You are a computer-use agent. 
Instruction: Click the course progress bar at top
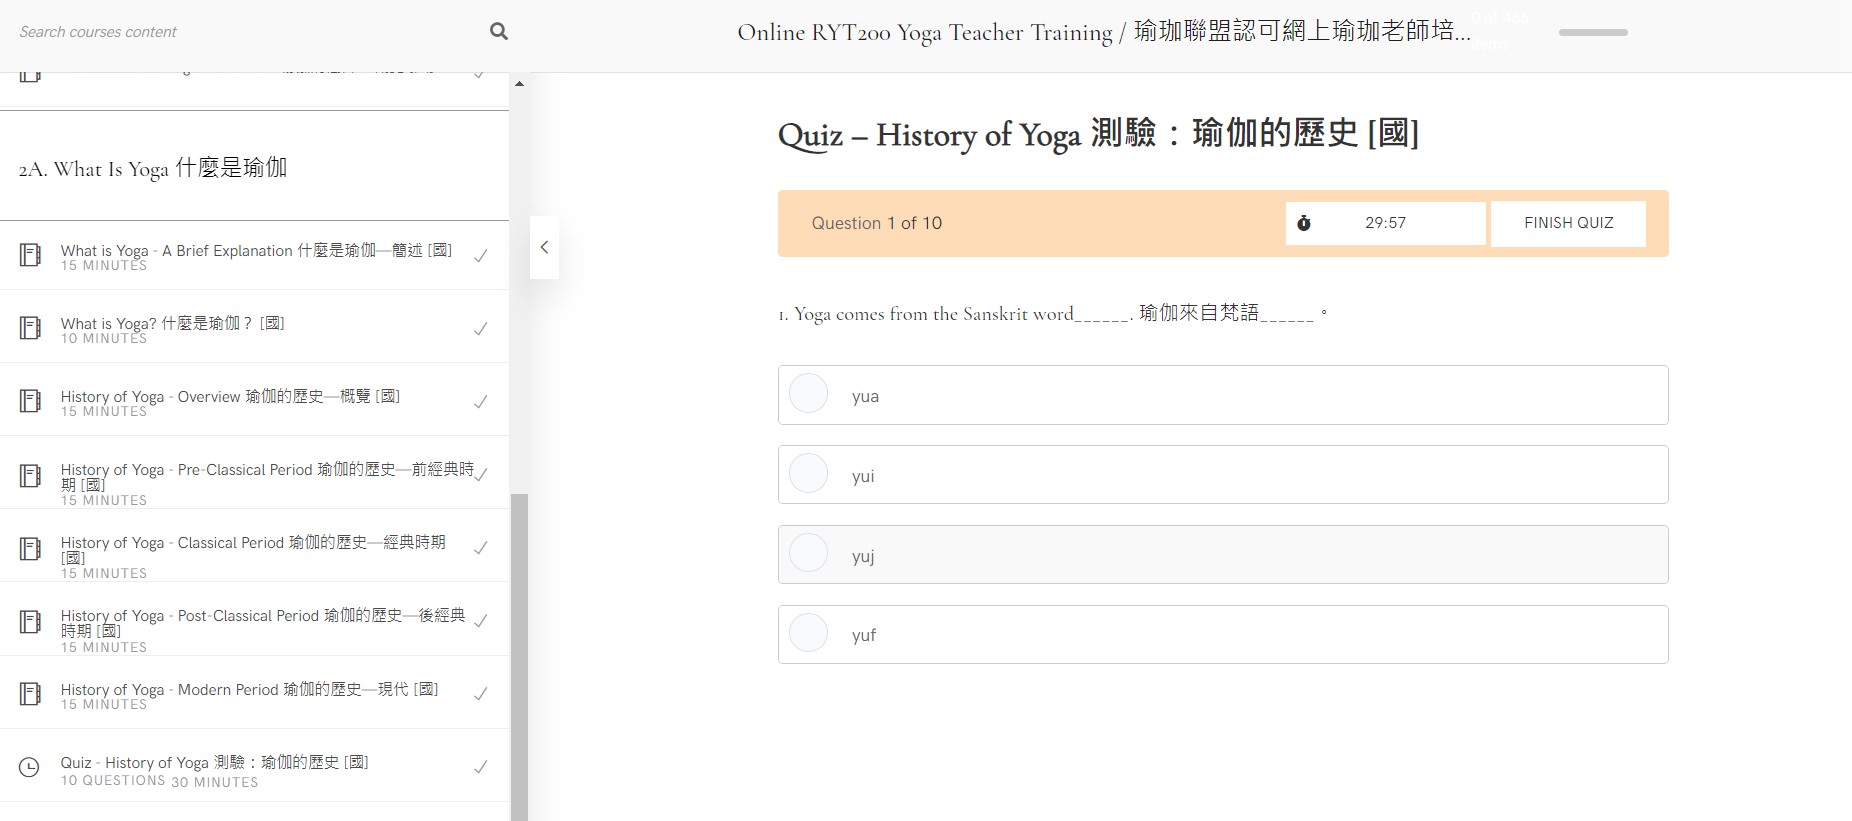(x=1593, y=33)
